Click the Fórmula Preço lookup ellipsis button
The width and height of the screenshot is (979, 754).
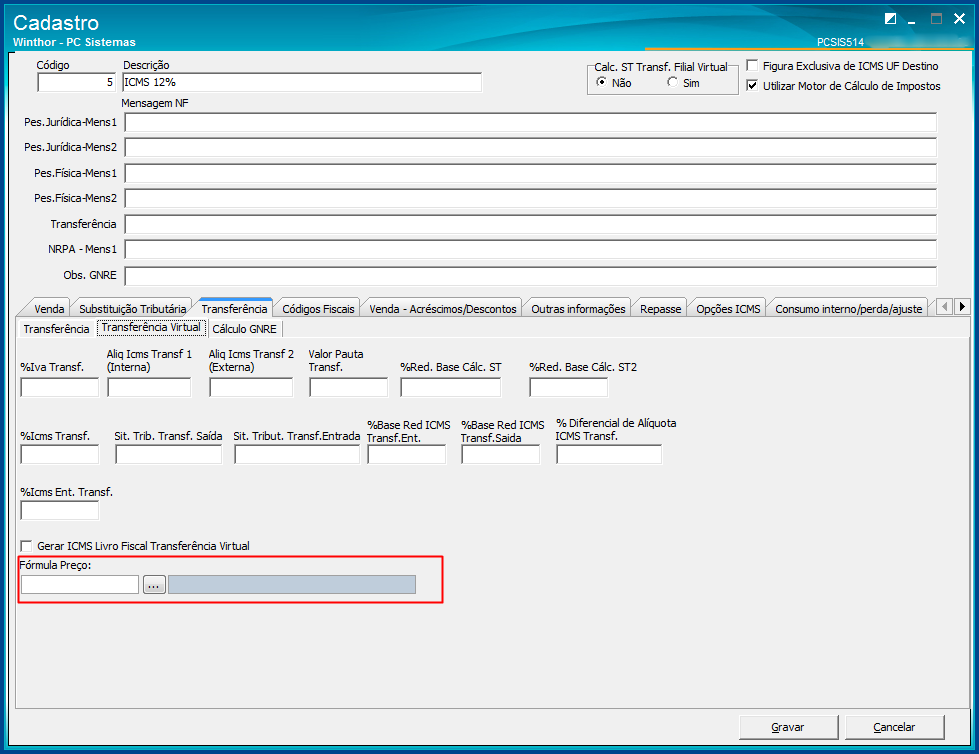click(154, 585)
